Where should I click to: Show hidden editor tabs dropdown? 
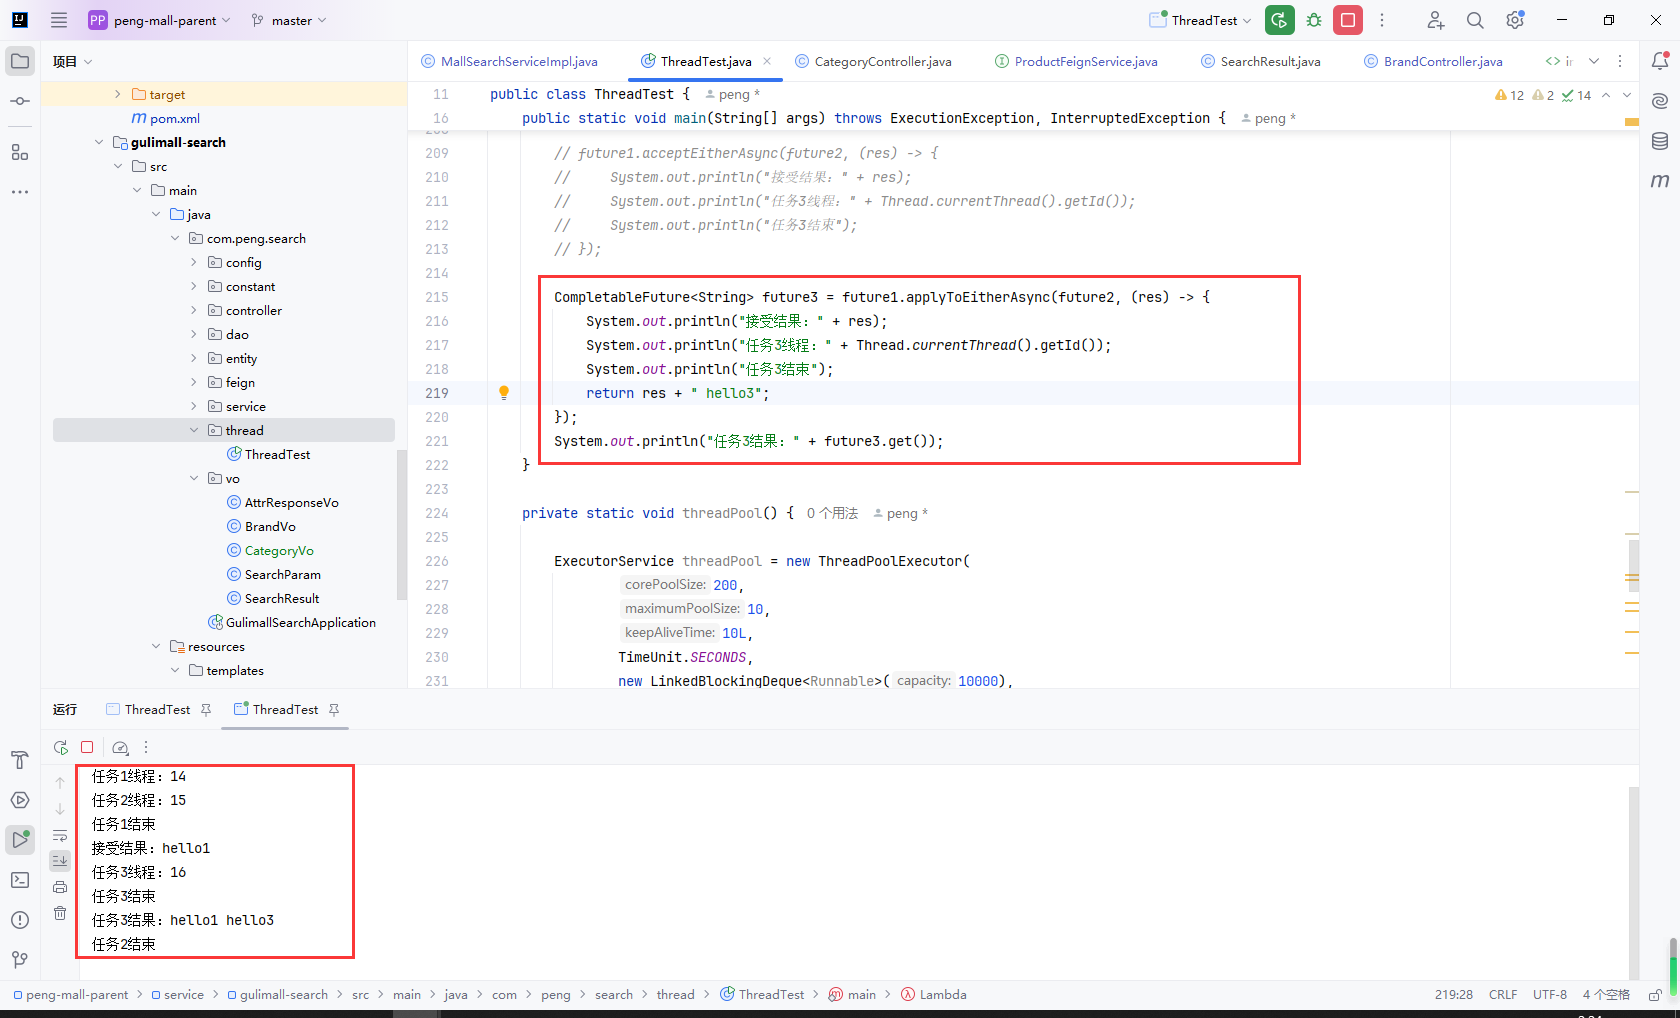point(1594,61)
